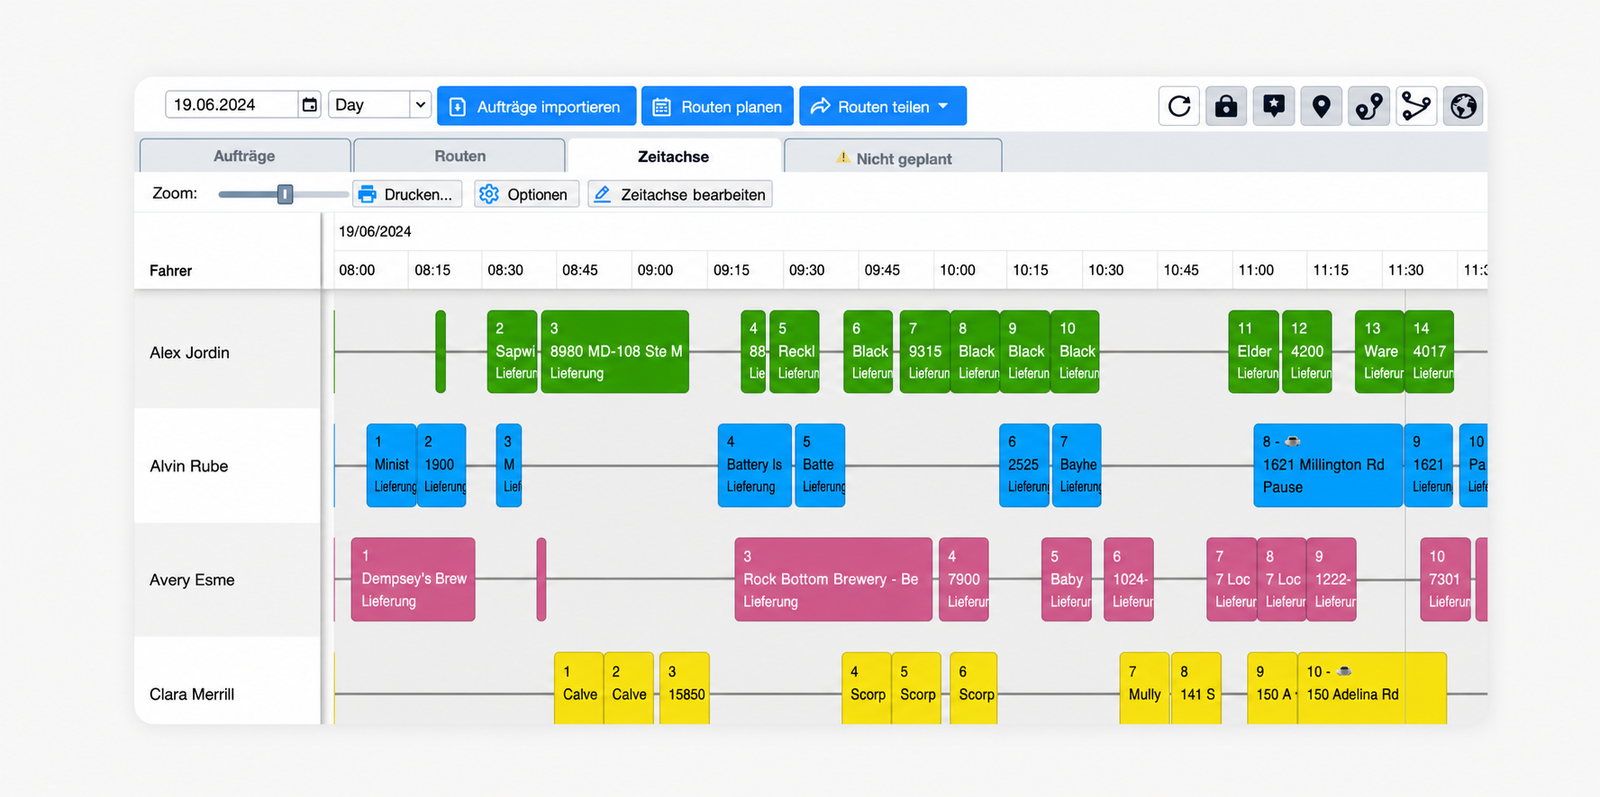This screenshot has height=797, width=1600.
Task: Select Alex Jordin's stop 5 Reckl
Action: click(x=795, y=351)
